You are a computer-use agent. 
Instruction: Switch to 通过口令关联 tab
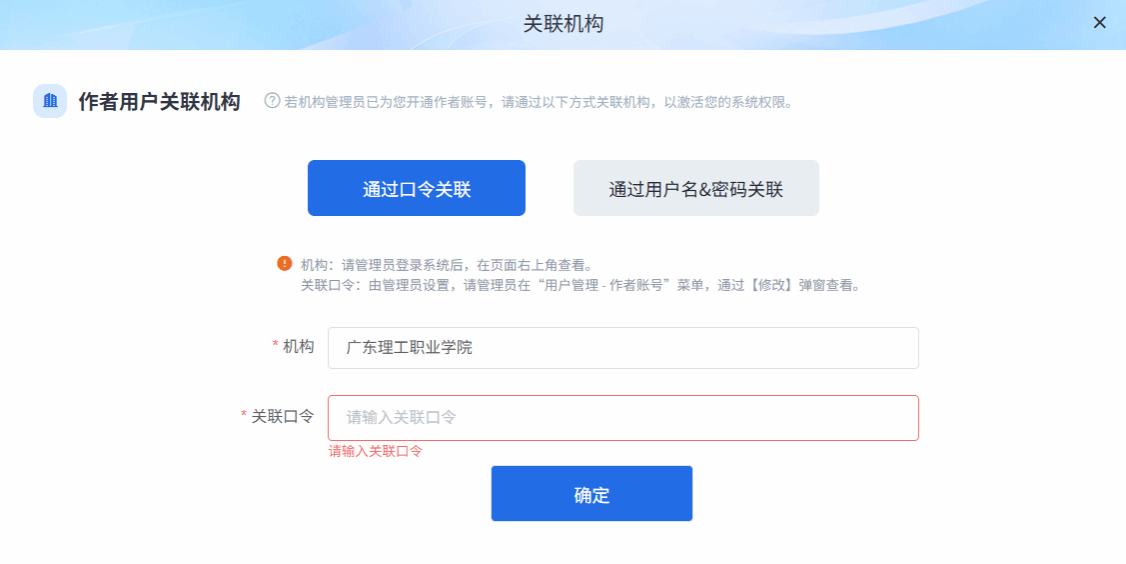coord(416,188)
